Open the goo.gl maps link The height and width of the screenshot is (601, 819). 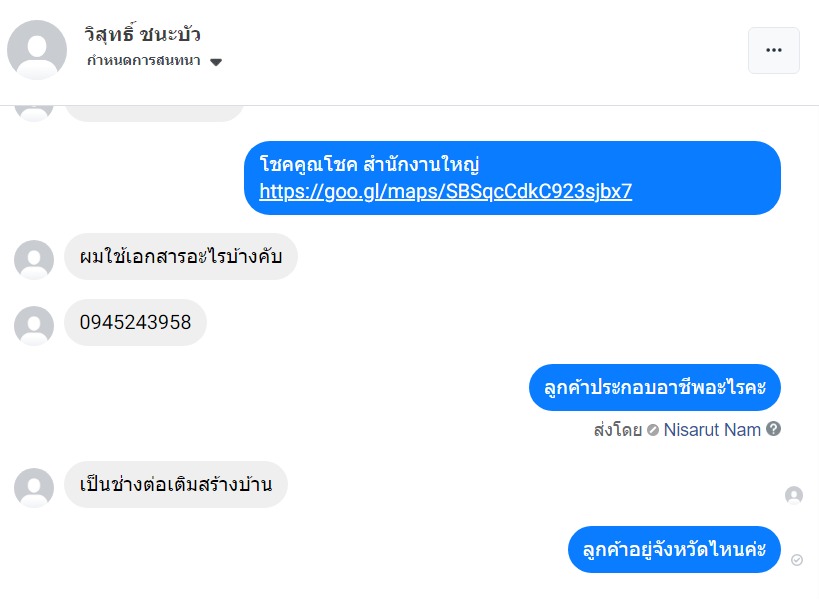[445, 191]
